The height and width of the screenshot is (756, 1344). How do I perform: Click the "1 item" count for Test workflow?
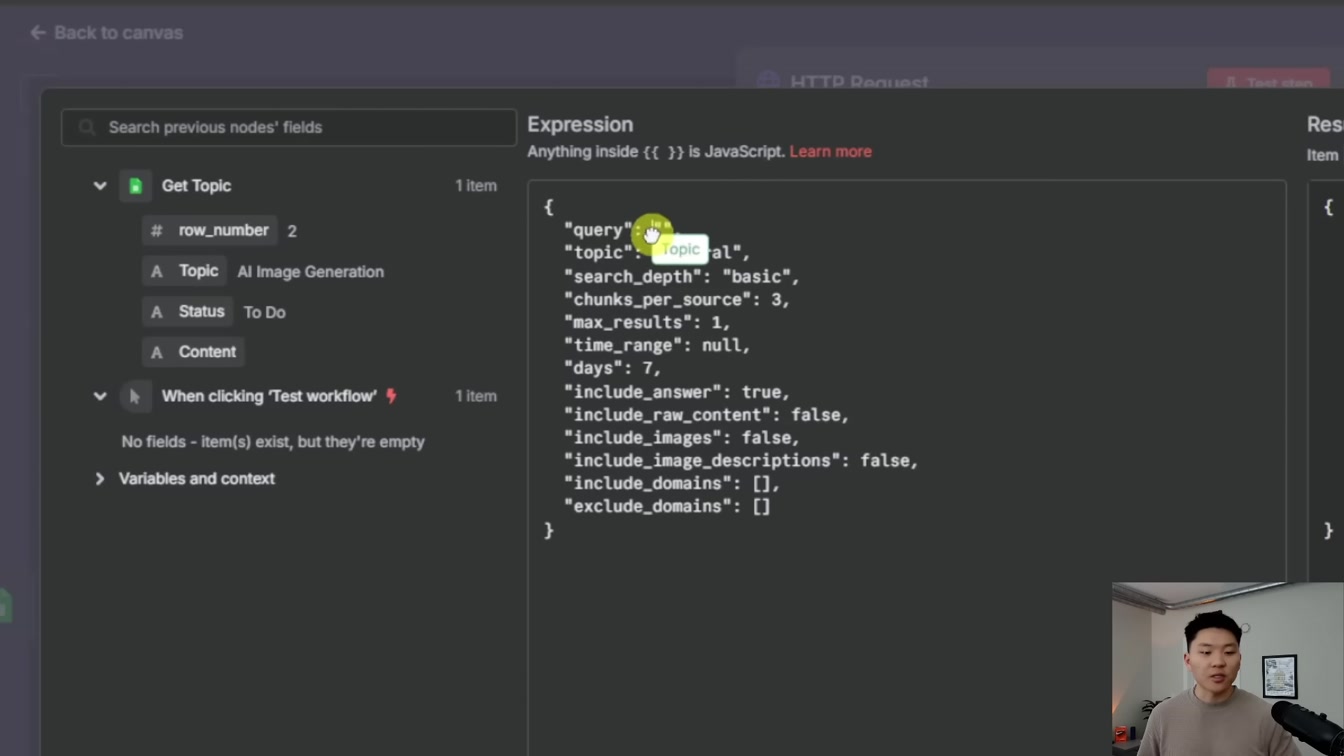coord(476,396)
